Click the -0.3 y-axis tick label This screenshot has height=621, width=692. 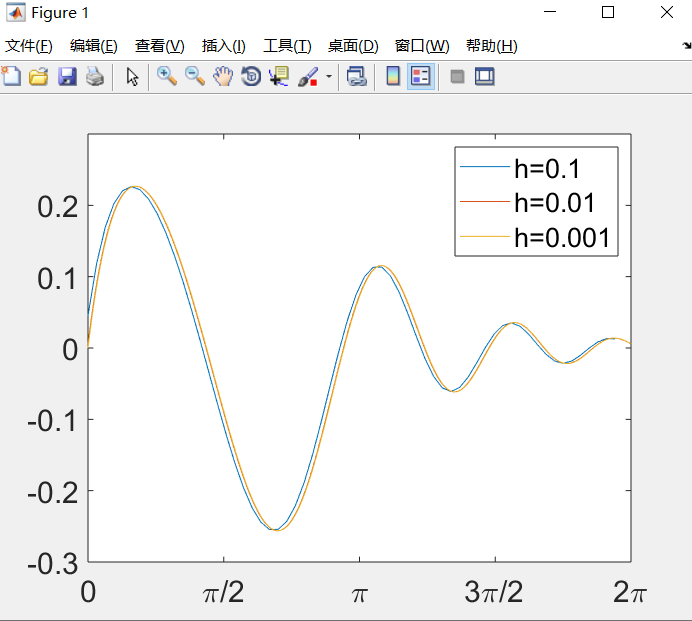click(x=53, y=564)
